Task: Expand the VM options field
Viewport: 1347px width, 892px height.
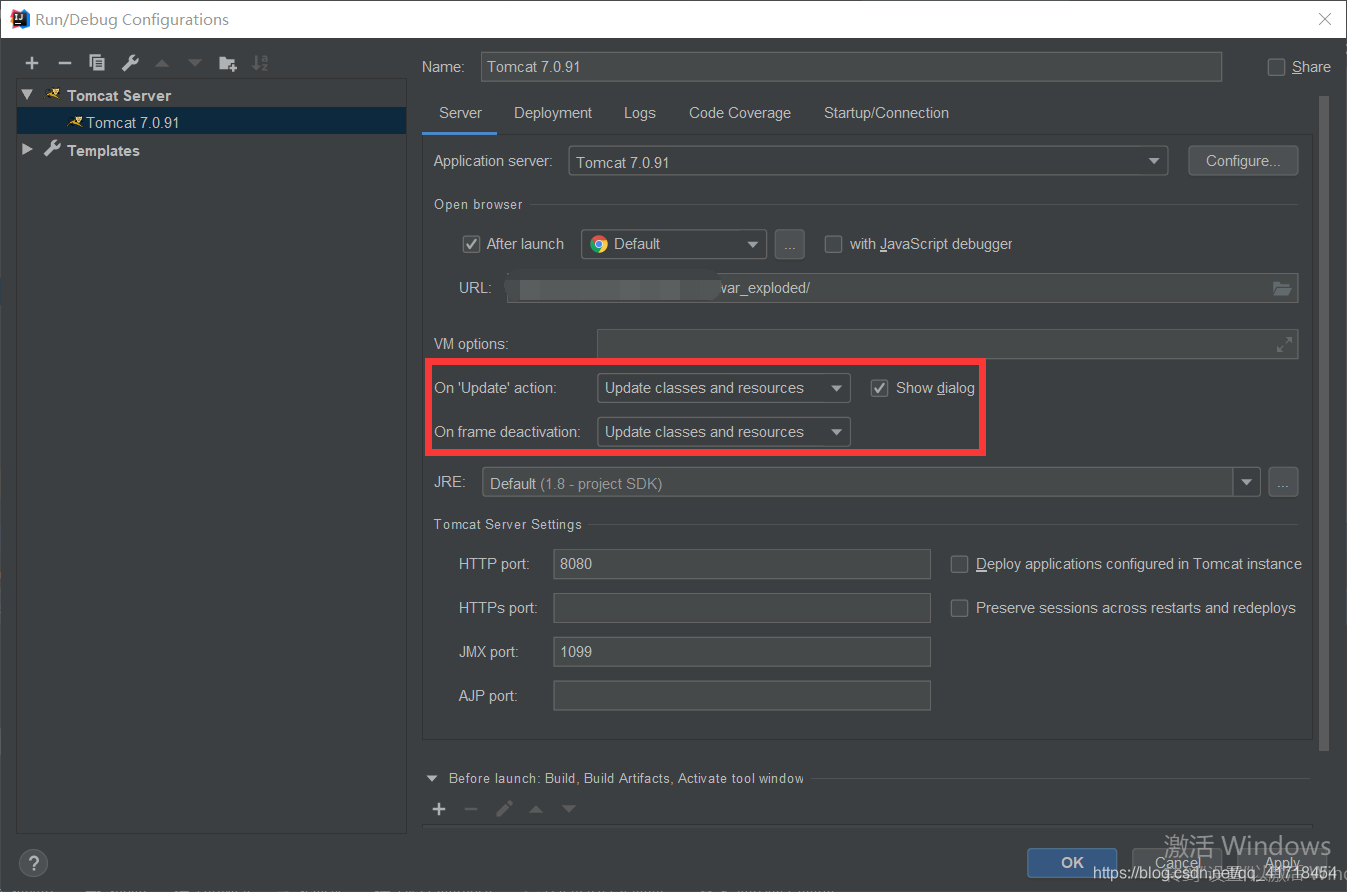Action: (x=1284, y=344)
